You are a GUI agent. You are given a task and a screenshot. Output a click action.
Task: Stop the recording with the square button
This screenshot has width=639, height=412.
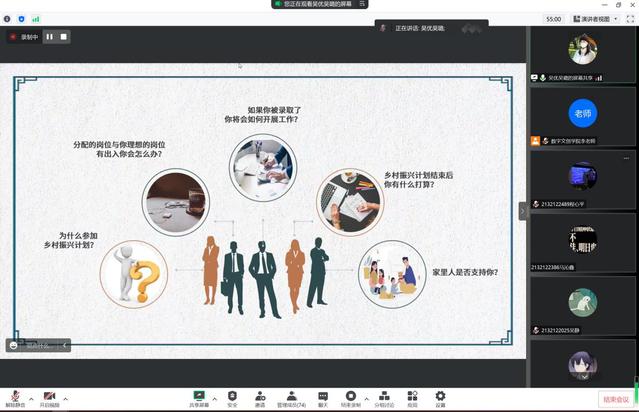[x=63, y=37]
